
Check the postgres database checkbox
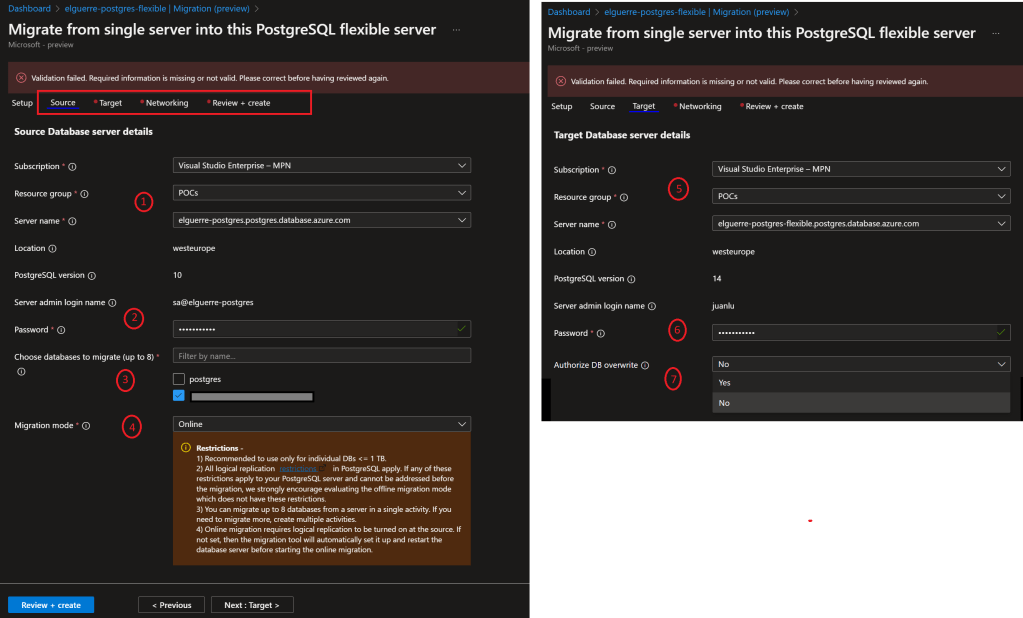[179, 379]
